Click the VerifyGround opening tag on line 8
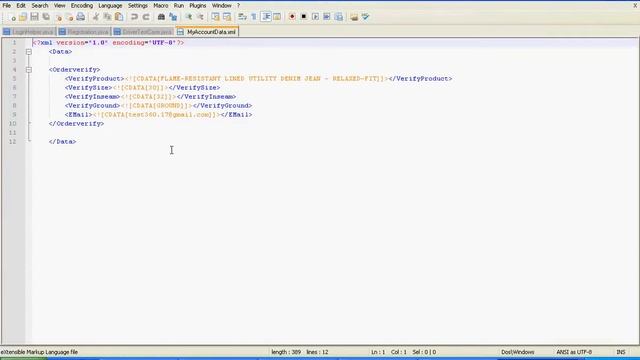Viewport: 640px width, 360px height. (x=92, y=105)
